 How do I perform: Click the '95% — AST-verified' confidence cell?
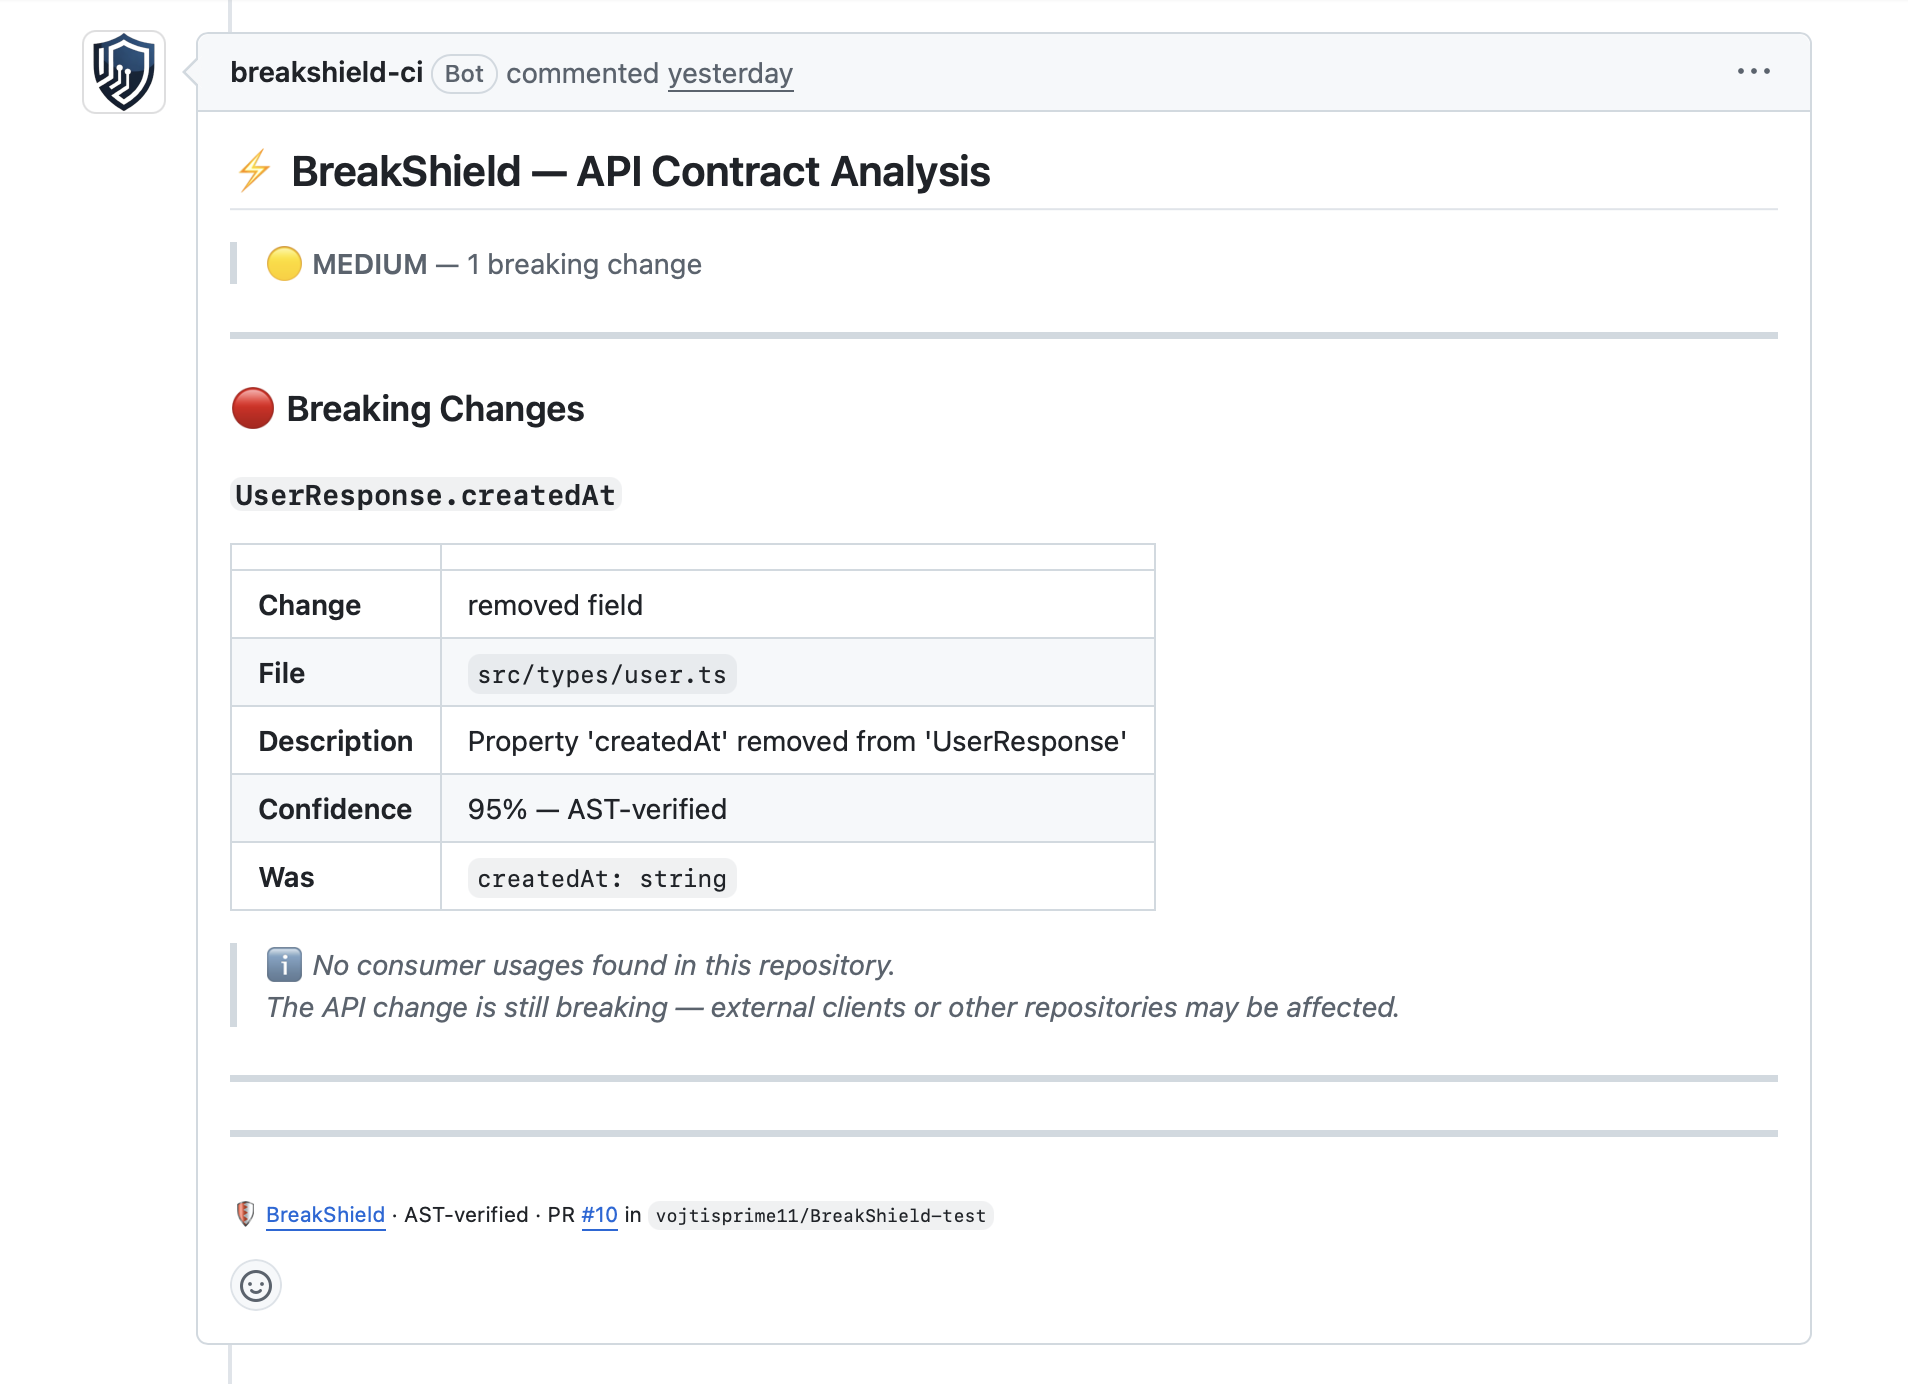coord(797,809)
